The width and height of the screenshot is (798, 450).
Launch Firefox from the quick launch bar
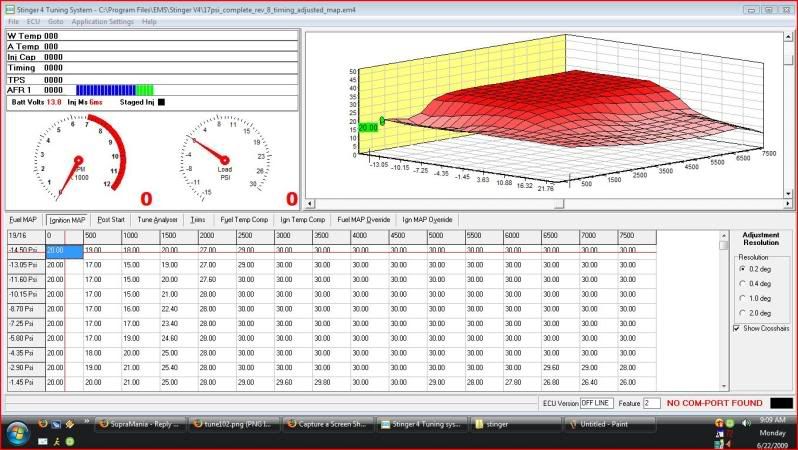(43, 424)
